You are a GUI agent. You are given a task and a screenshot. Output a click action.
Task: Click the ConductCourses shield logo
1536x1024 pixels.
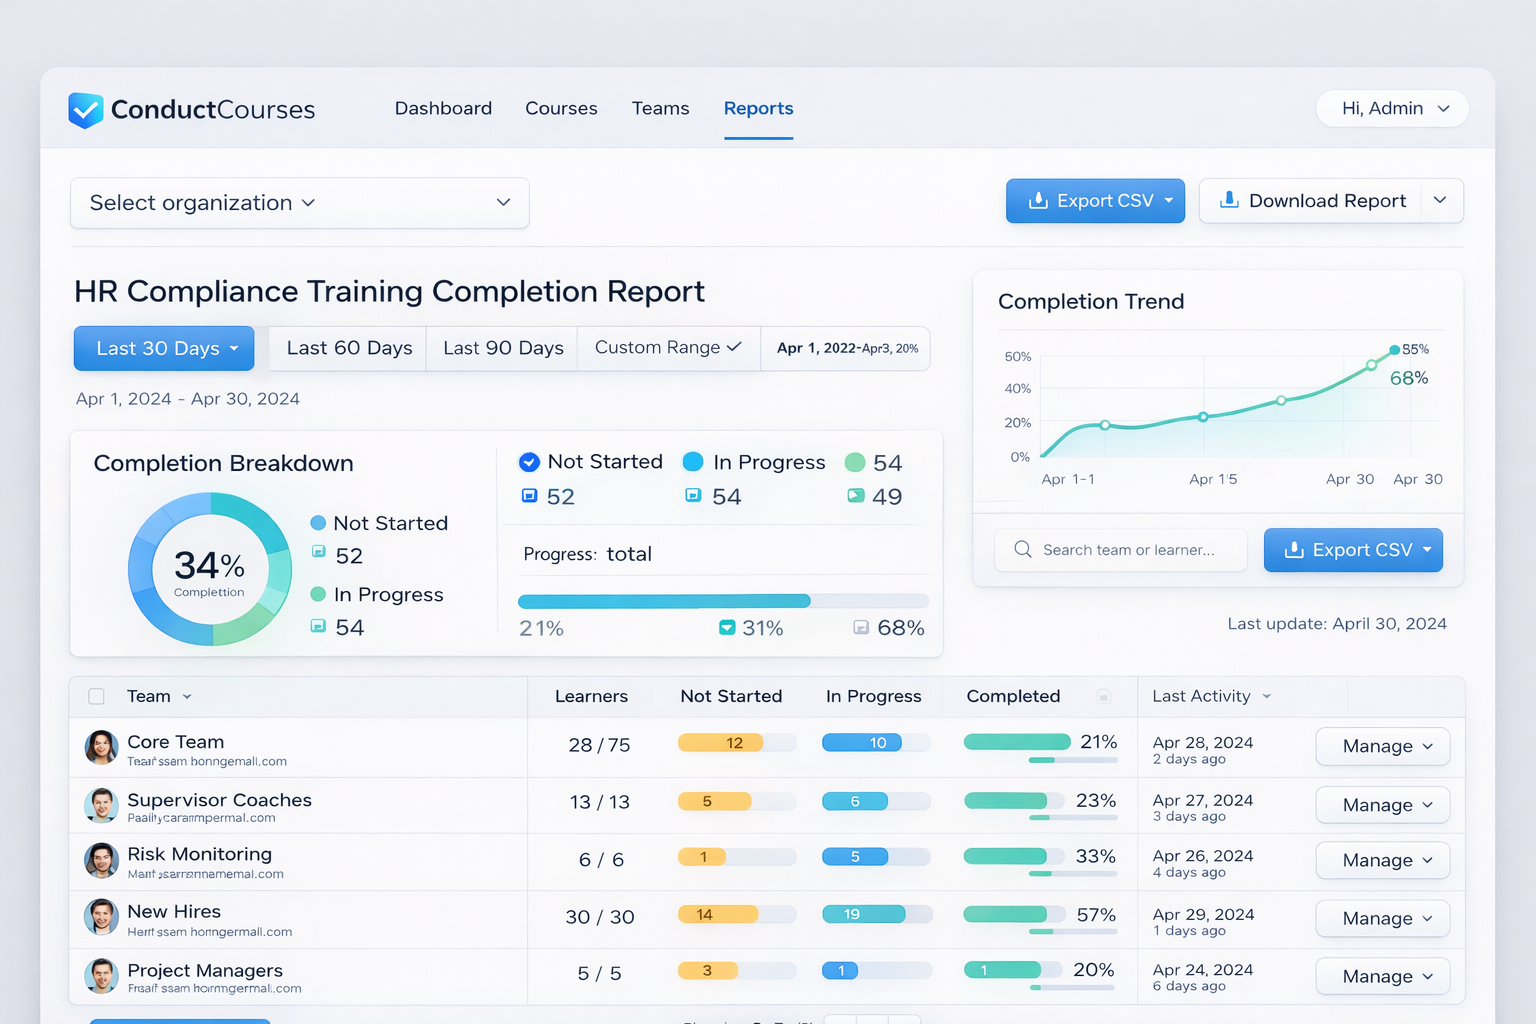pyautogui.click(x=85, y=110)
